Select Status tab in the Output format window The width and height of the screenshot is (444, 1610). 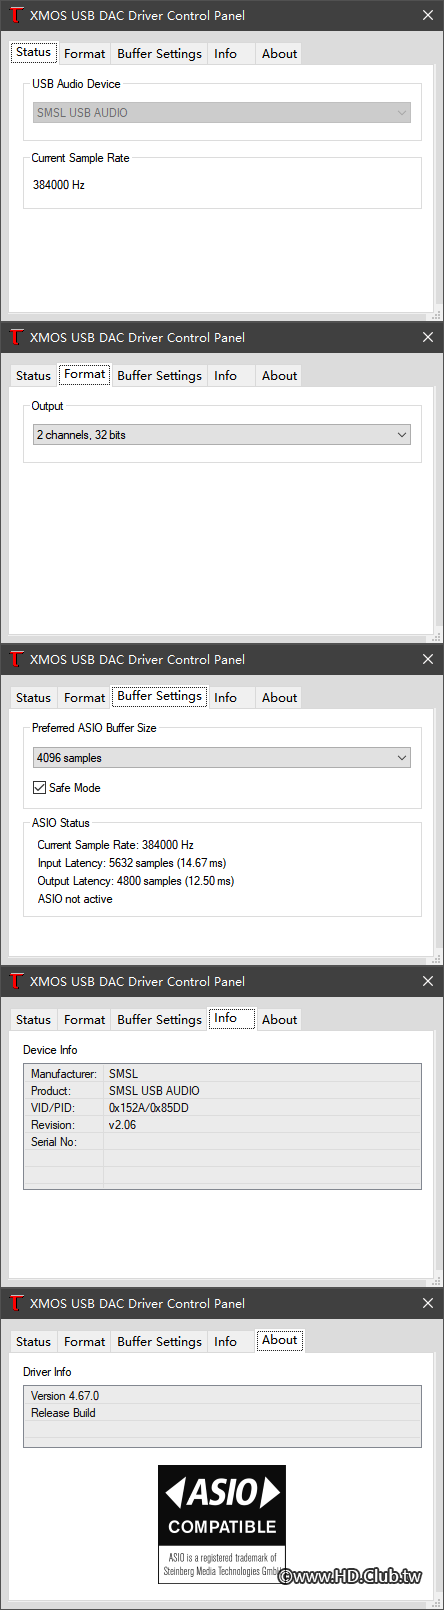[x=33, y=376]
